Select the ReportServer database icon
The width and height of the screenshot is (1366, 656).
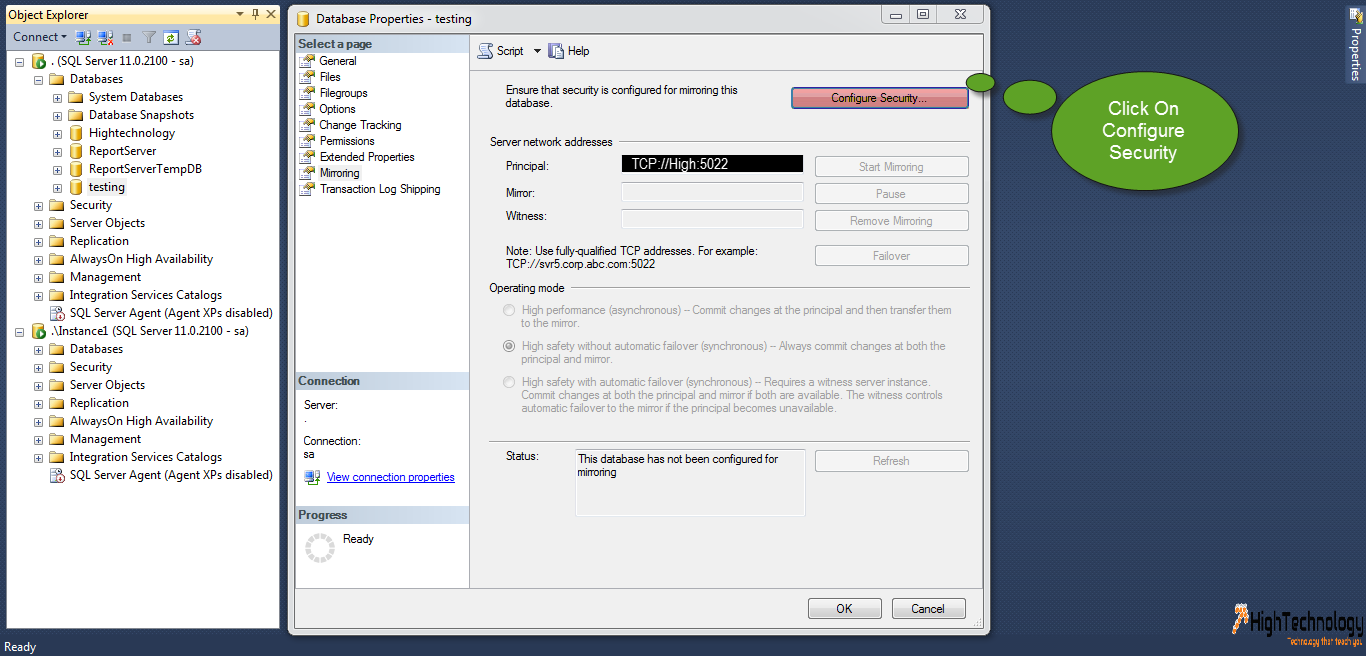click(76, 151)
